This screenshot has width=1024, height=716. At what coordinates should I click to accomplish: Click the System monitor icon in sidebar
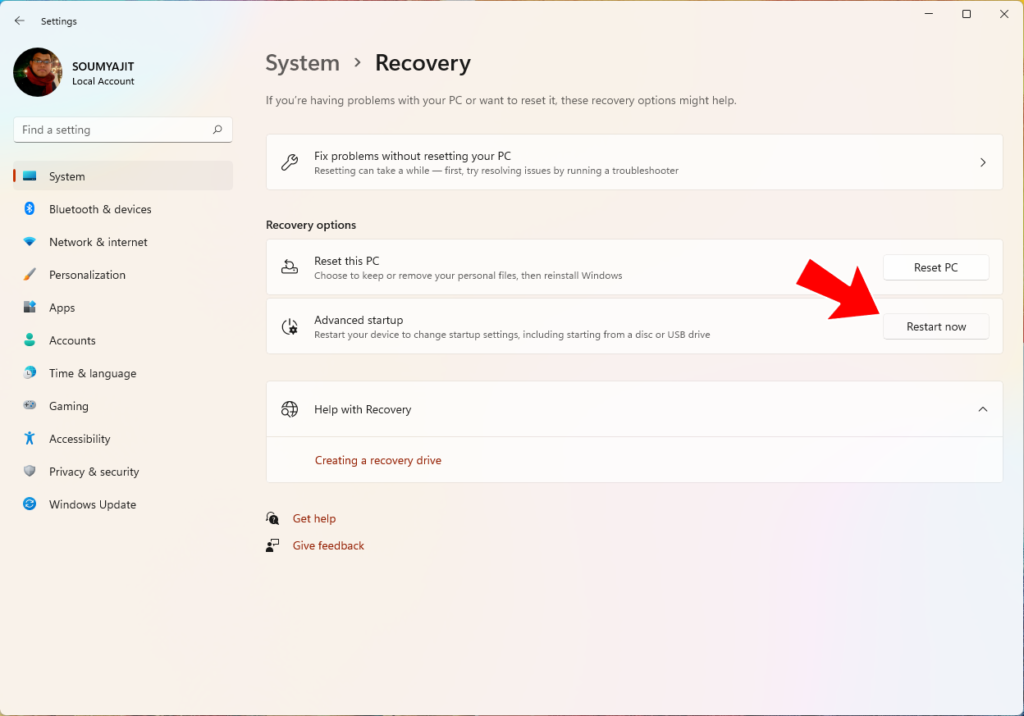pyautogui.click(x=29, y=176)
